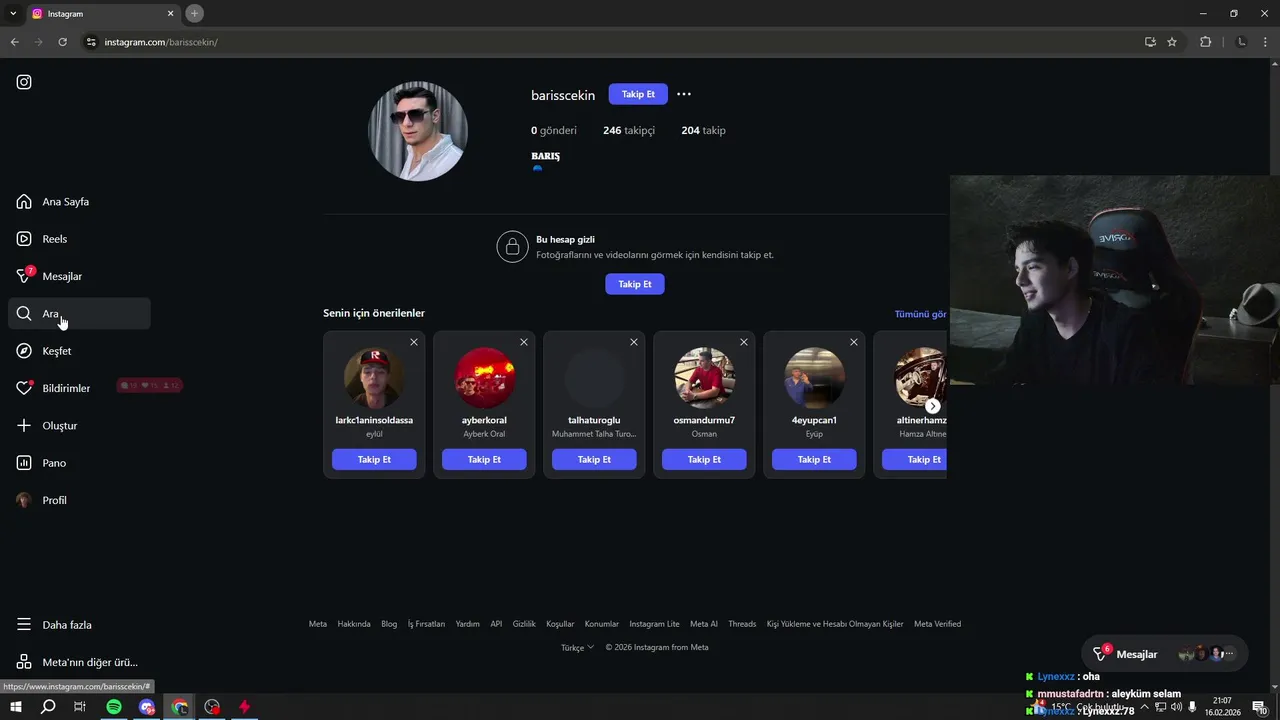This screenshot has width=1280, height=720.
Task: Open floating Mesajlar chat button
Action: [x=1165, y=654]
